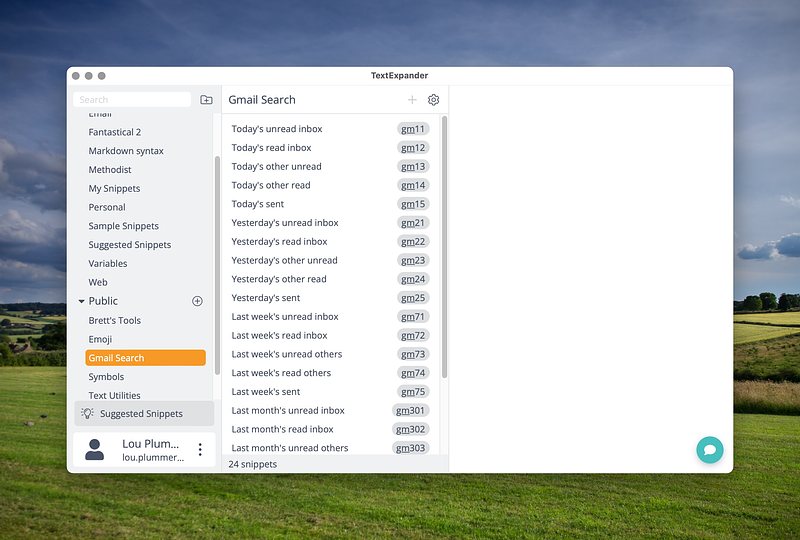Open Gmail Search group settings gear
800x540 pixels.
coord(434,100)
